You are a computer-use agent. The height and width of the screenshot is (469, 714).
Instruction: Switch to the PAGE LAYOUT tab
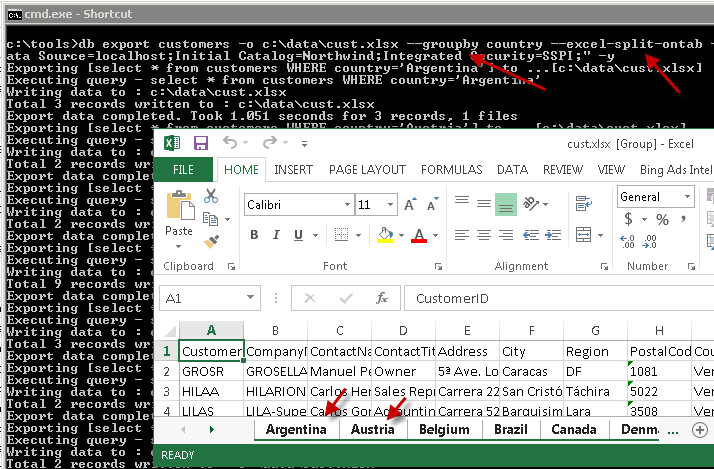367,170
